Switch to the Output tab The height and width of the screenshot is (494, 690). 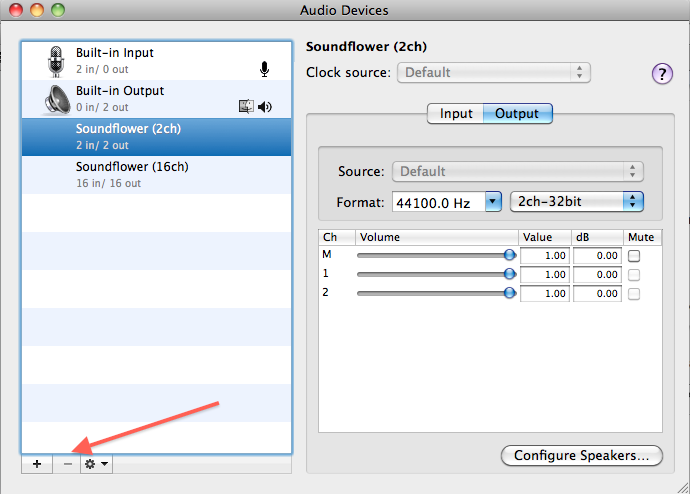point(518,113)
